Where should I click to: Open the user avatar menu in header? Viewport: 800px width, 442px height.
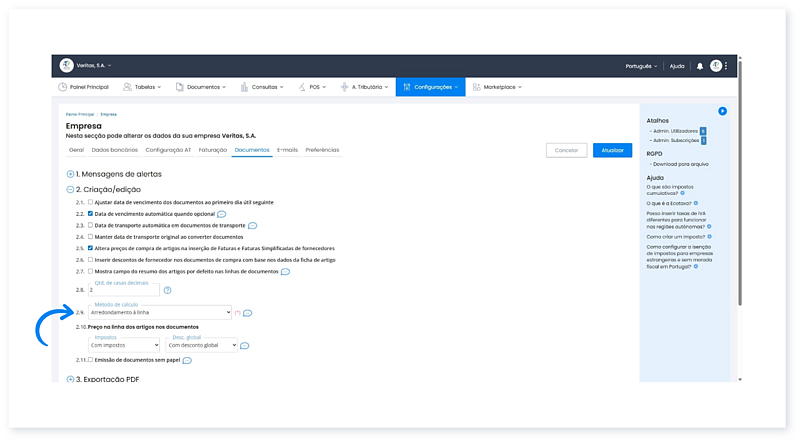click(716, 66)
